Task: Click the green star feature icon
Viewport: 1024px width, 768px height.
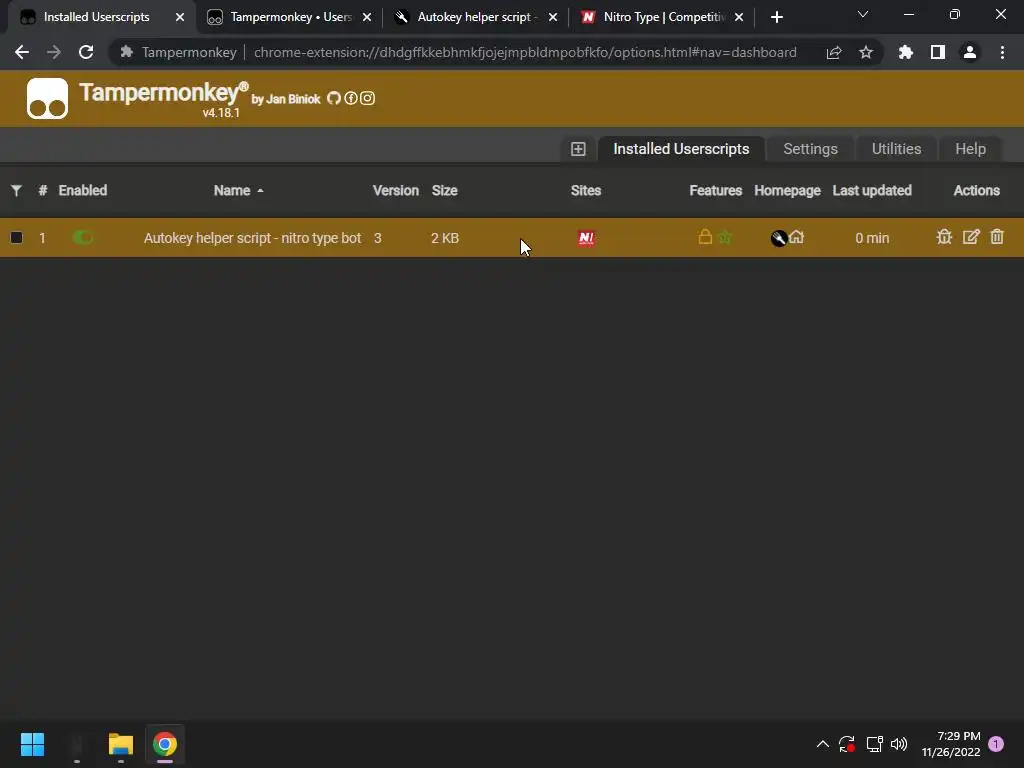Action: point(724,238)
